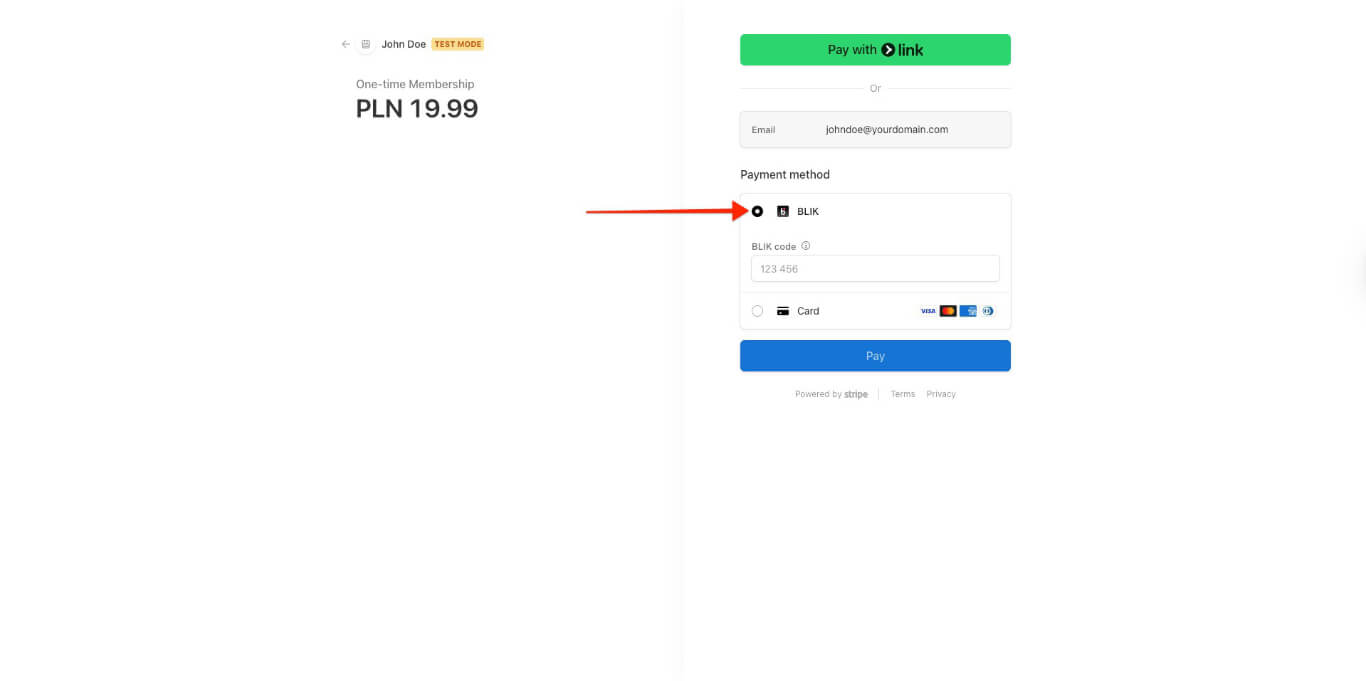The height and width of the screenshot is (681, 1366).
Task: Select the BLIK payment radio button
Action: coord(757,211)
